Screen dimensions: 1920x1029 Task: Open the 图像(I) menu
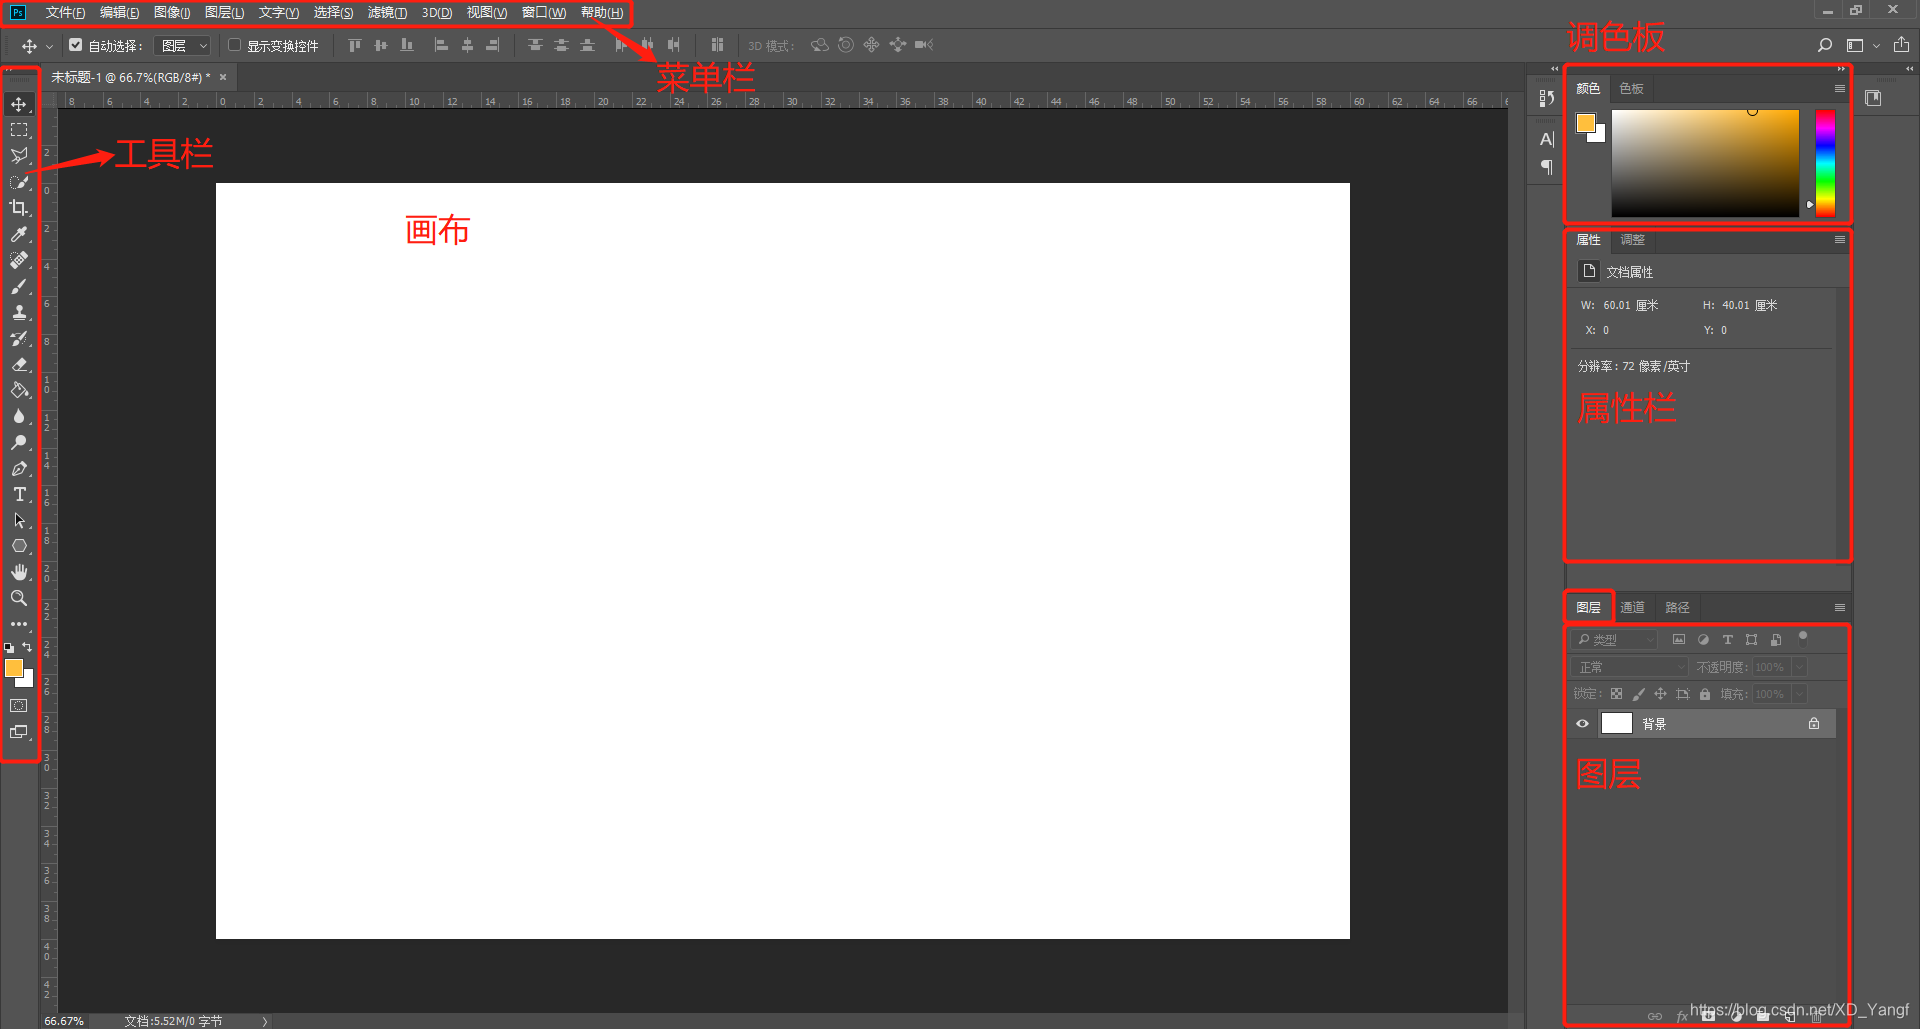[172, 13]
